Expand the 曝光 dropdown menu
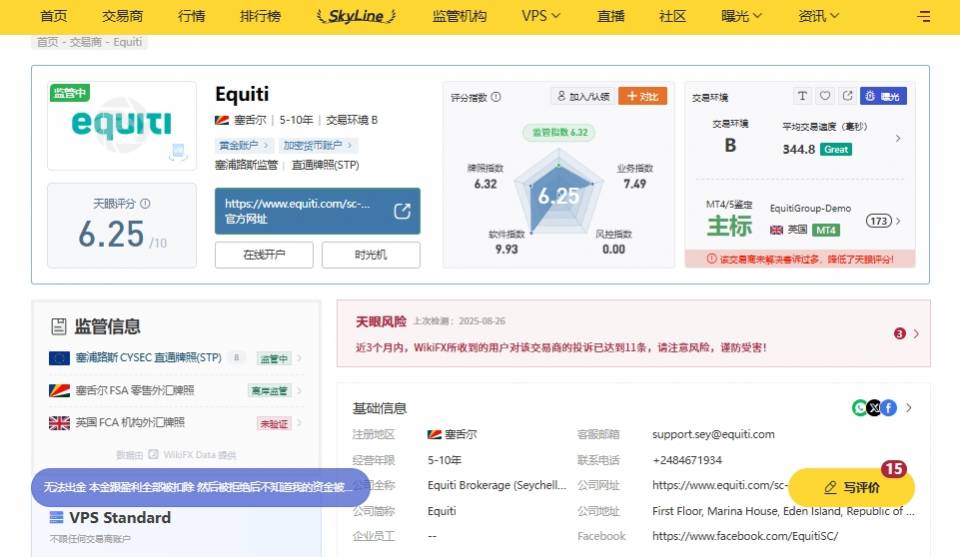Screen dimensions: 960x557 coord(741,17)
